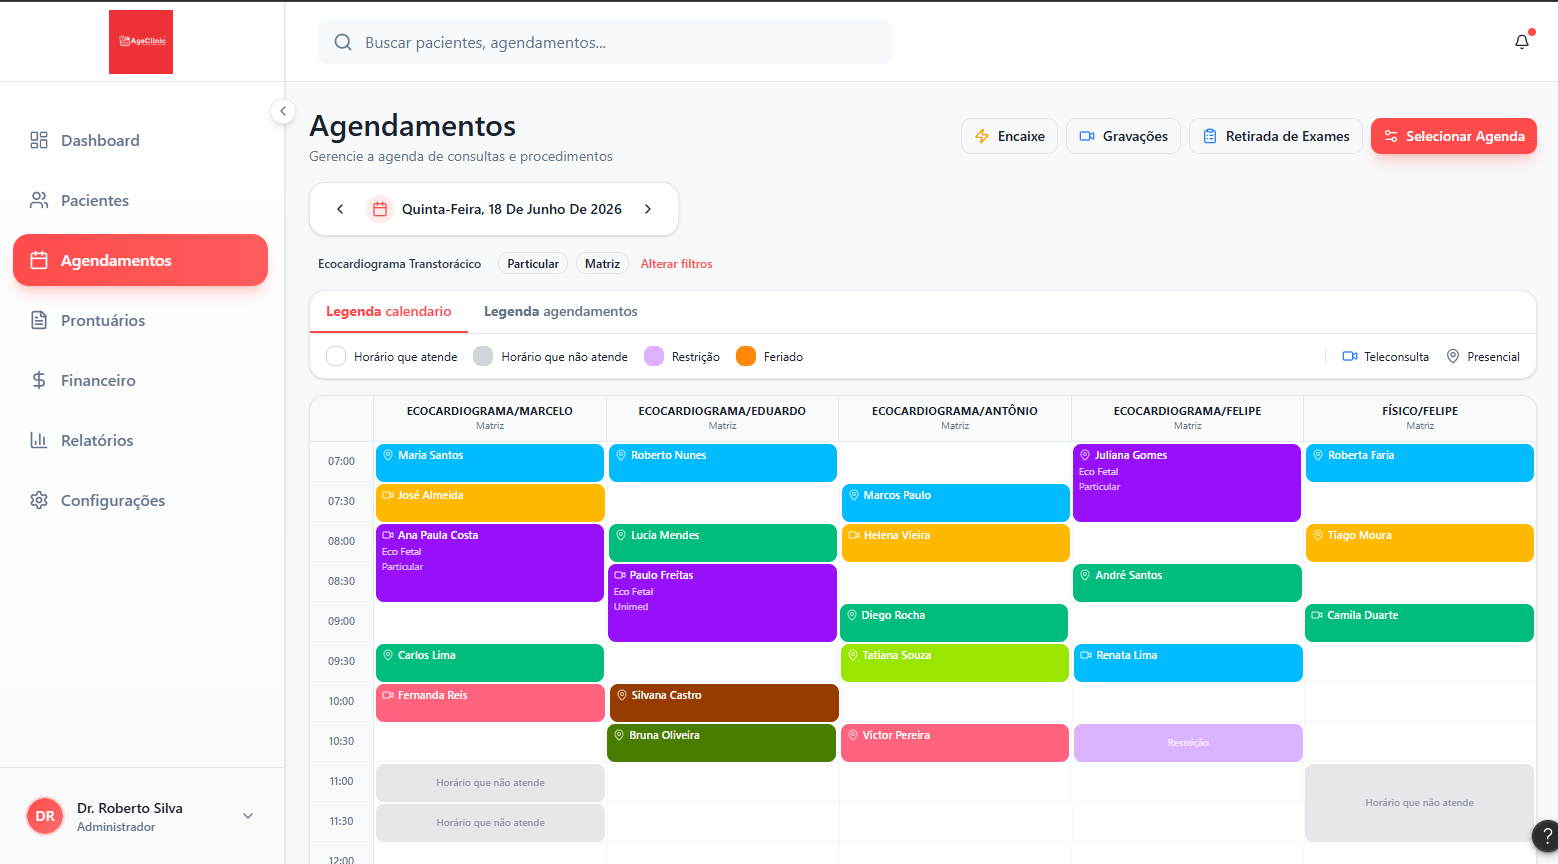The image size is (1558, 864).
Task: Click the AgeClinic logo
Action: [141, 42]
